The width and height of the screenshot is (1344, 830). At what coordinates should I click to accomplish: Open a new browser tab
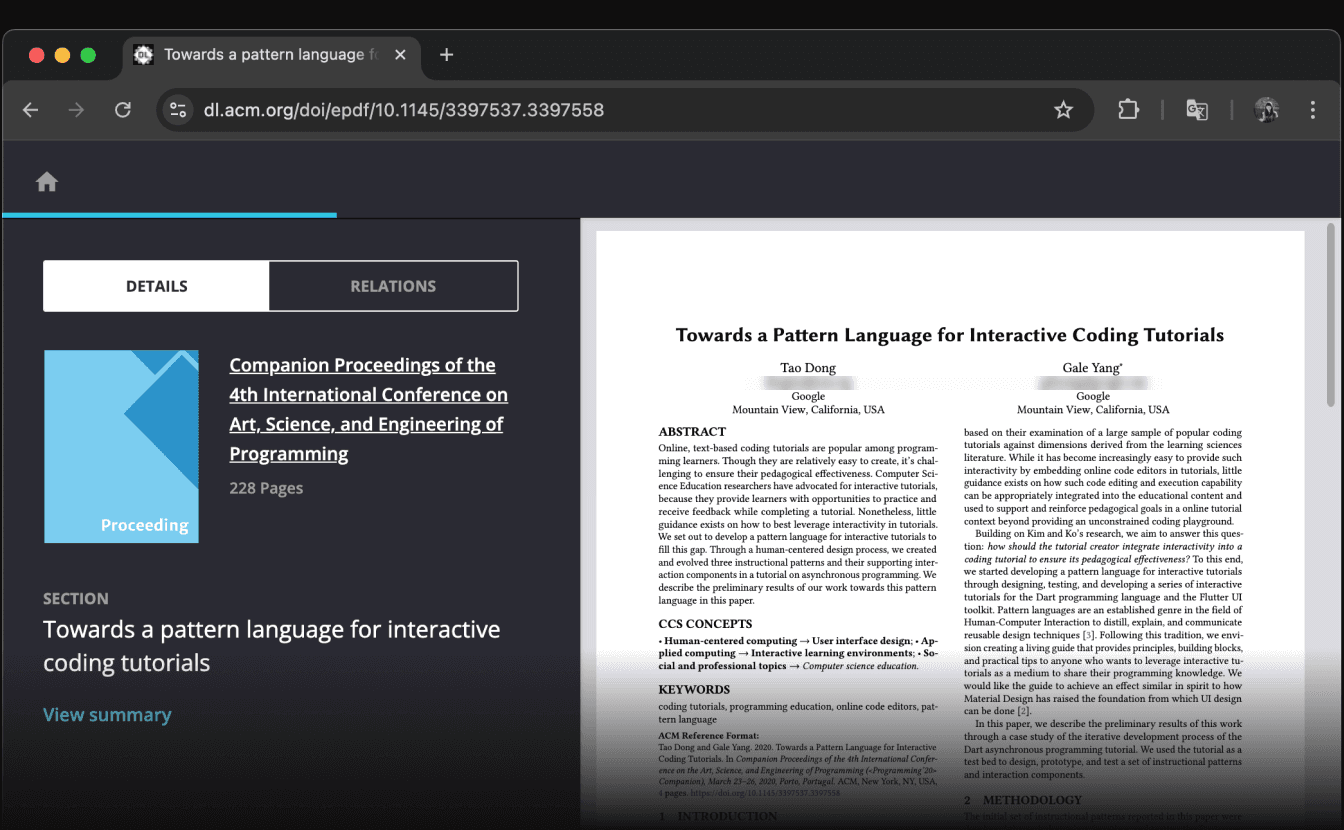pyautogui.click(x=446, y=55)
